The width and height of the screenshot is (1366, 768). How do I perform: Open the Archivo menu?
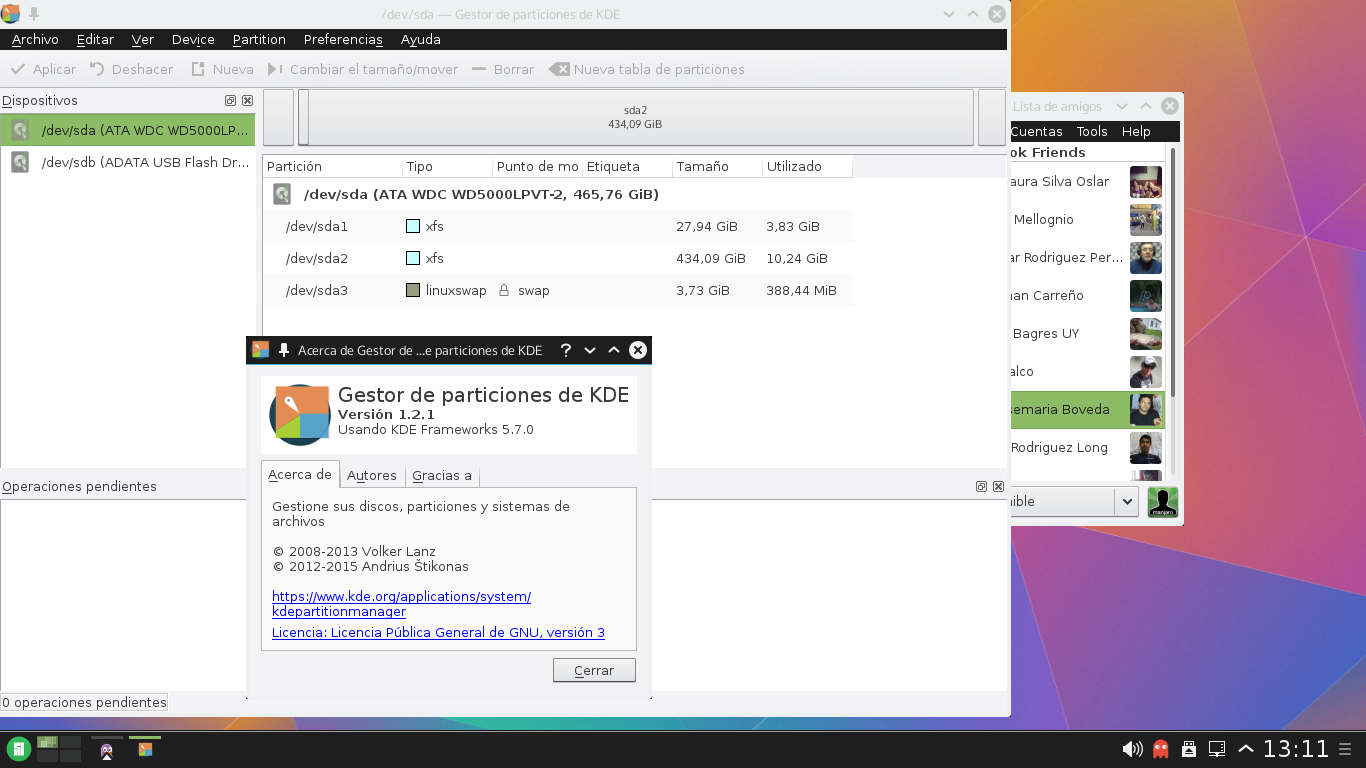point(35,40)
